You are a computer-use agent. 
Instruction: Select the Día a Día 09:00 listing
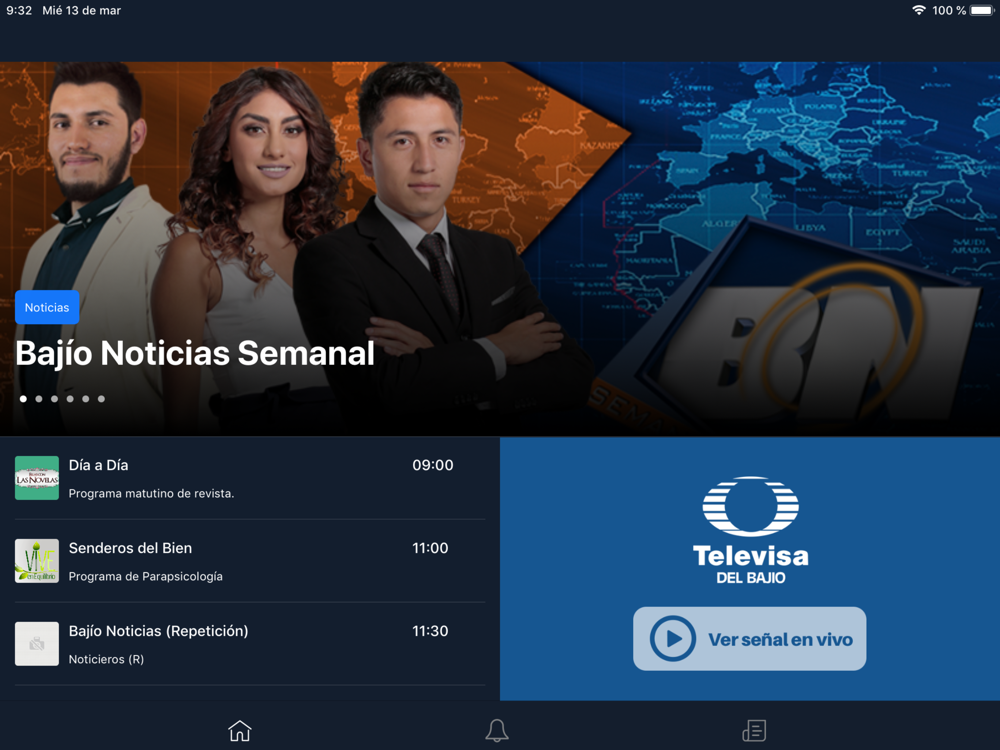click(x=250, y=478)
